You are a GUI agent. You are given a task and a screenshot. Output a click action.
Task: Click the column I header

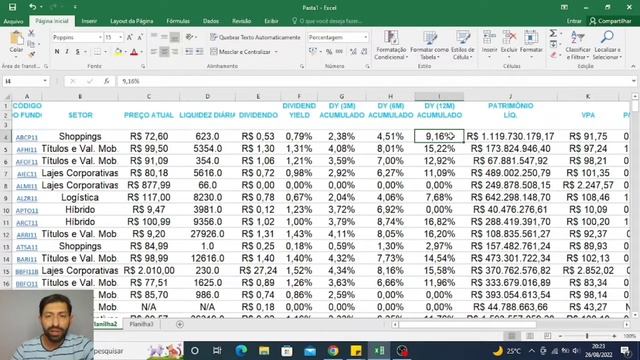[439, 96]
